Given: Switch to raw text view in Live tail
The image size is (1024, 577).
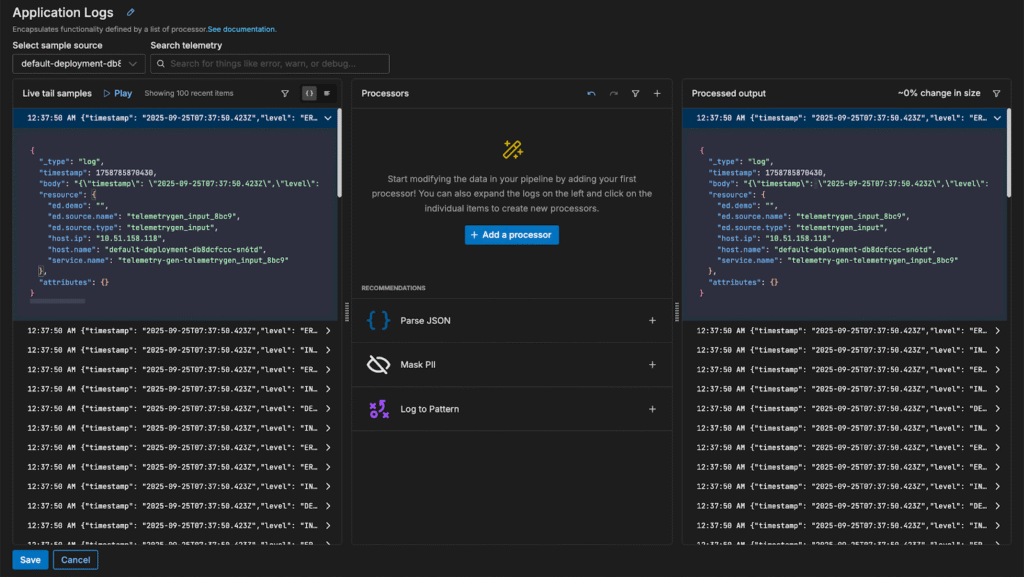Looking at the screenshot, I should pyautogui.click(x=327, y=93).
